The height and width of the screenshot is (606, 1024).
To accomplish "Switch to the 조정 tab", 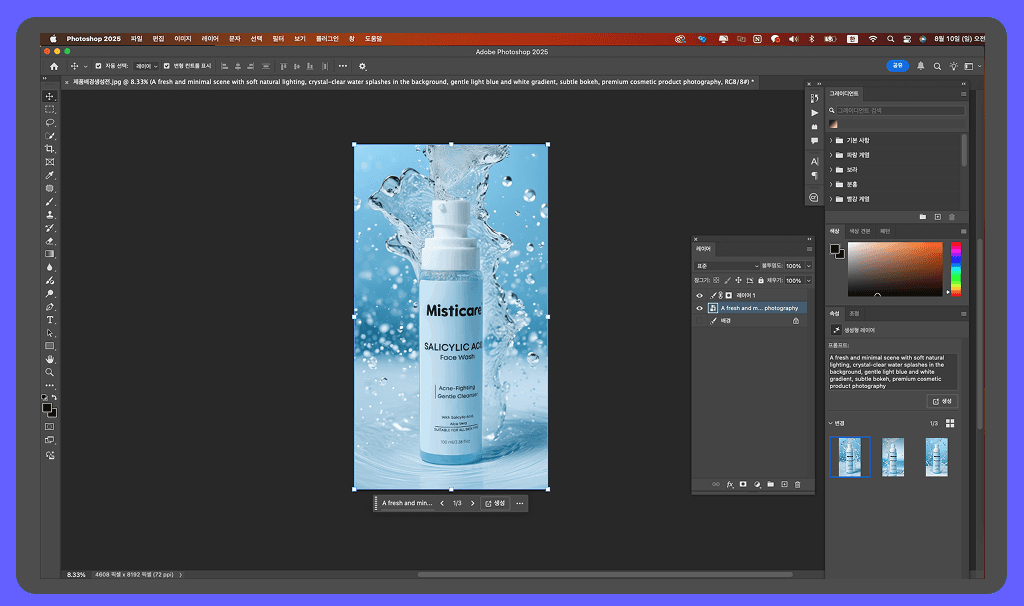I will [x=854, y=313].
